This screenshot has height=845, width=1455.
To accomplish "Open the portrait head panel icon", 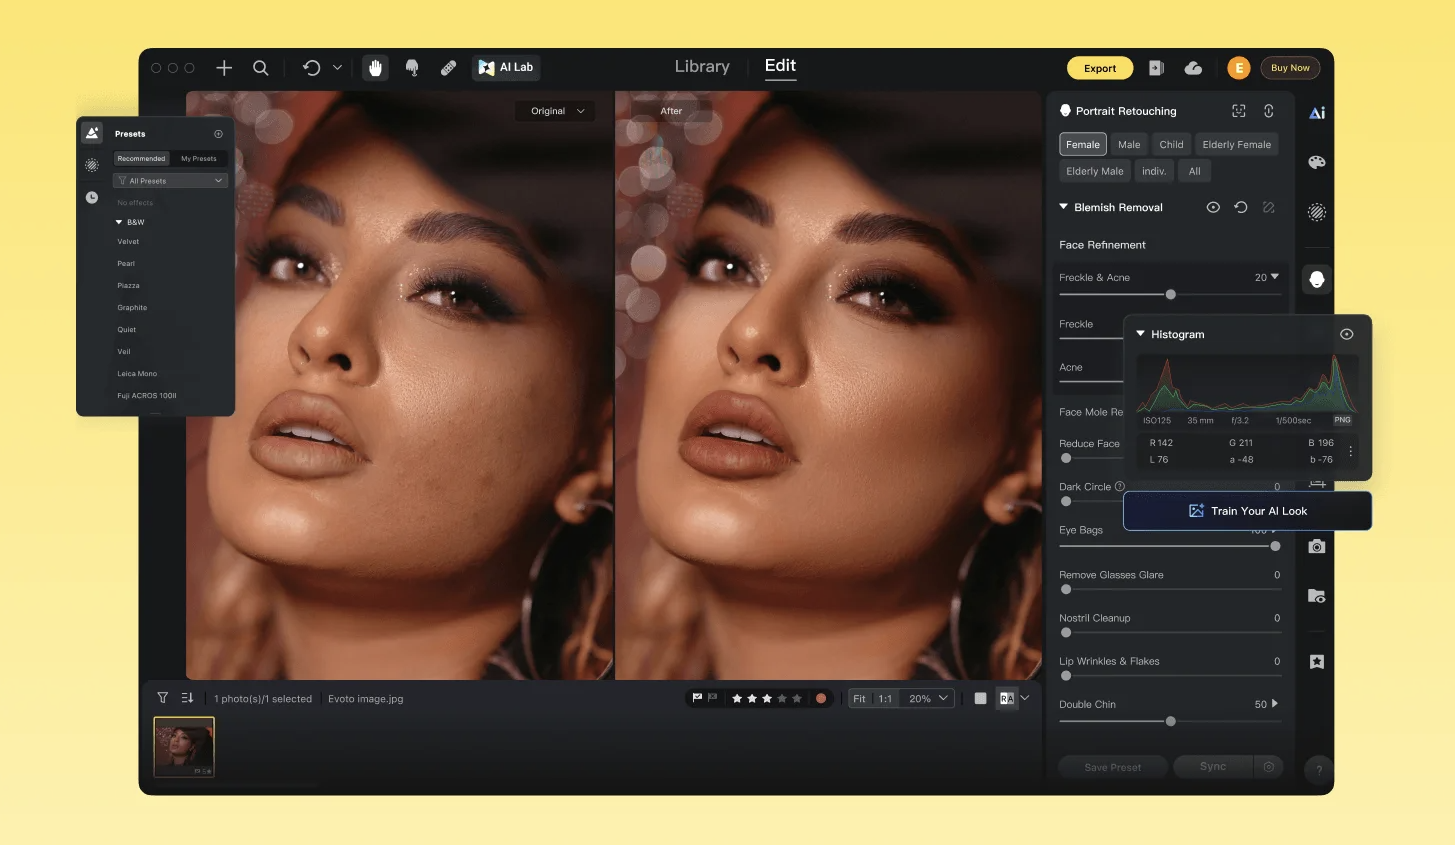I will [x=1317, y=280].
